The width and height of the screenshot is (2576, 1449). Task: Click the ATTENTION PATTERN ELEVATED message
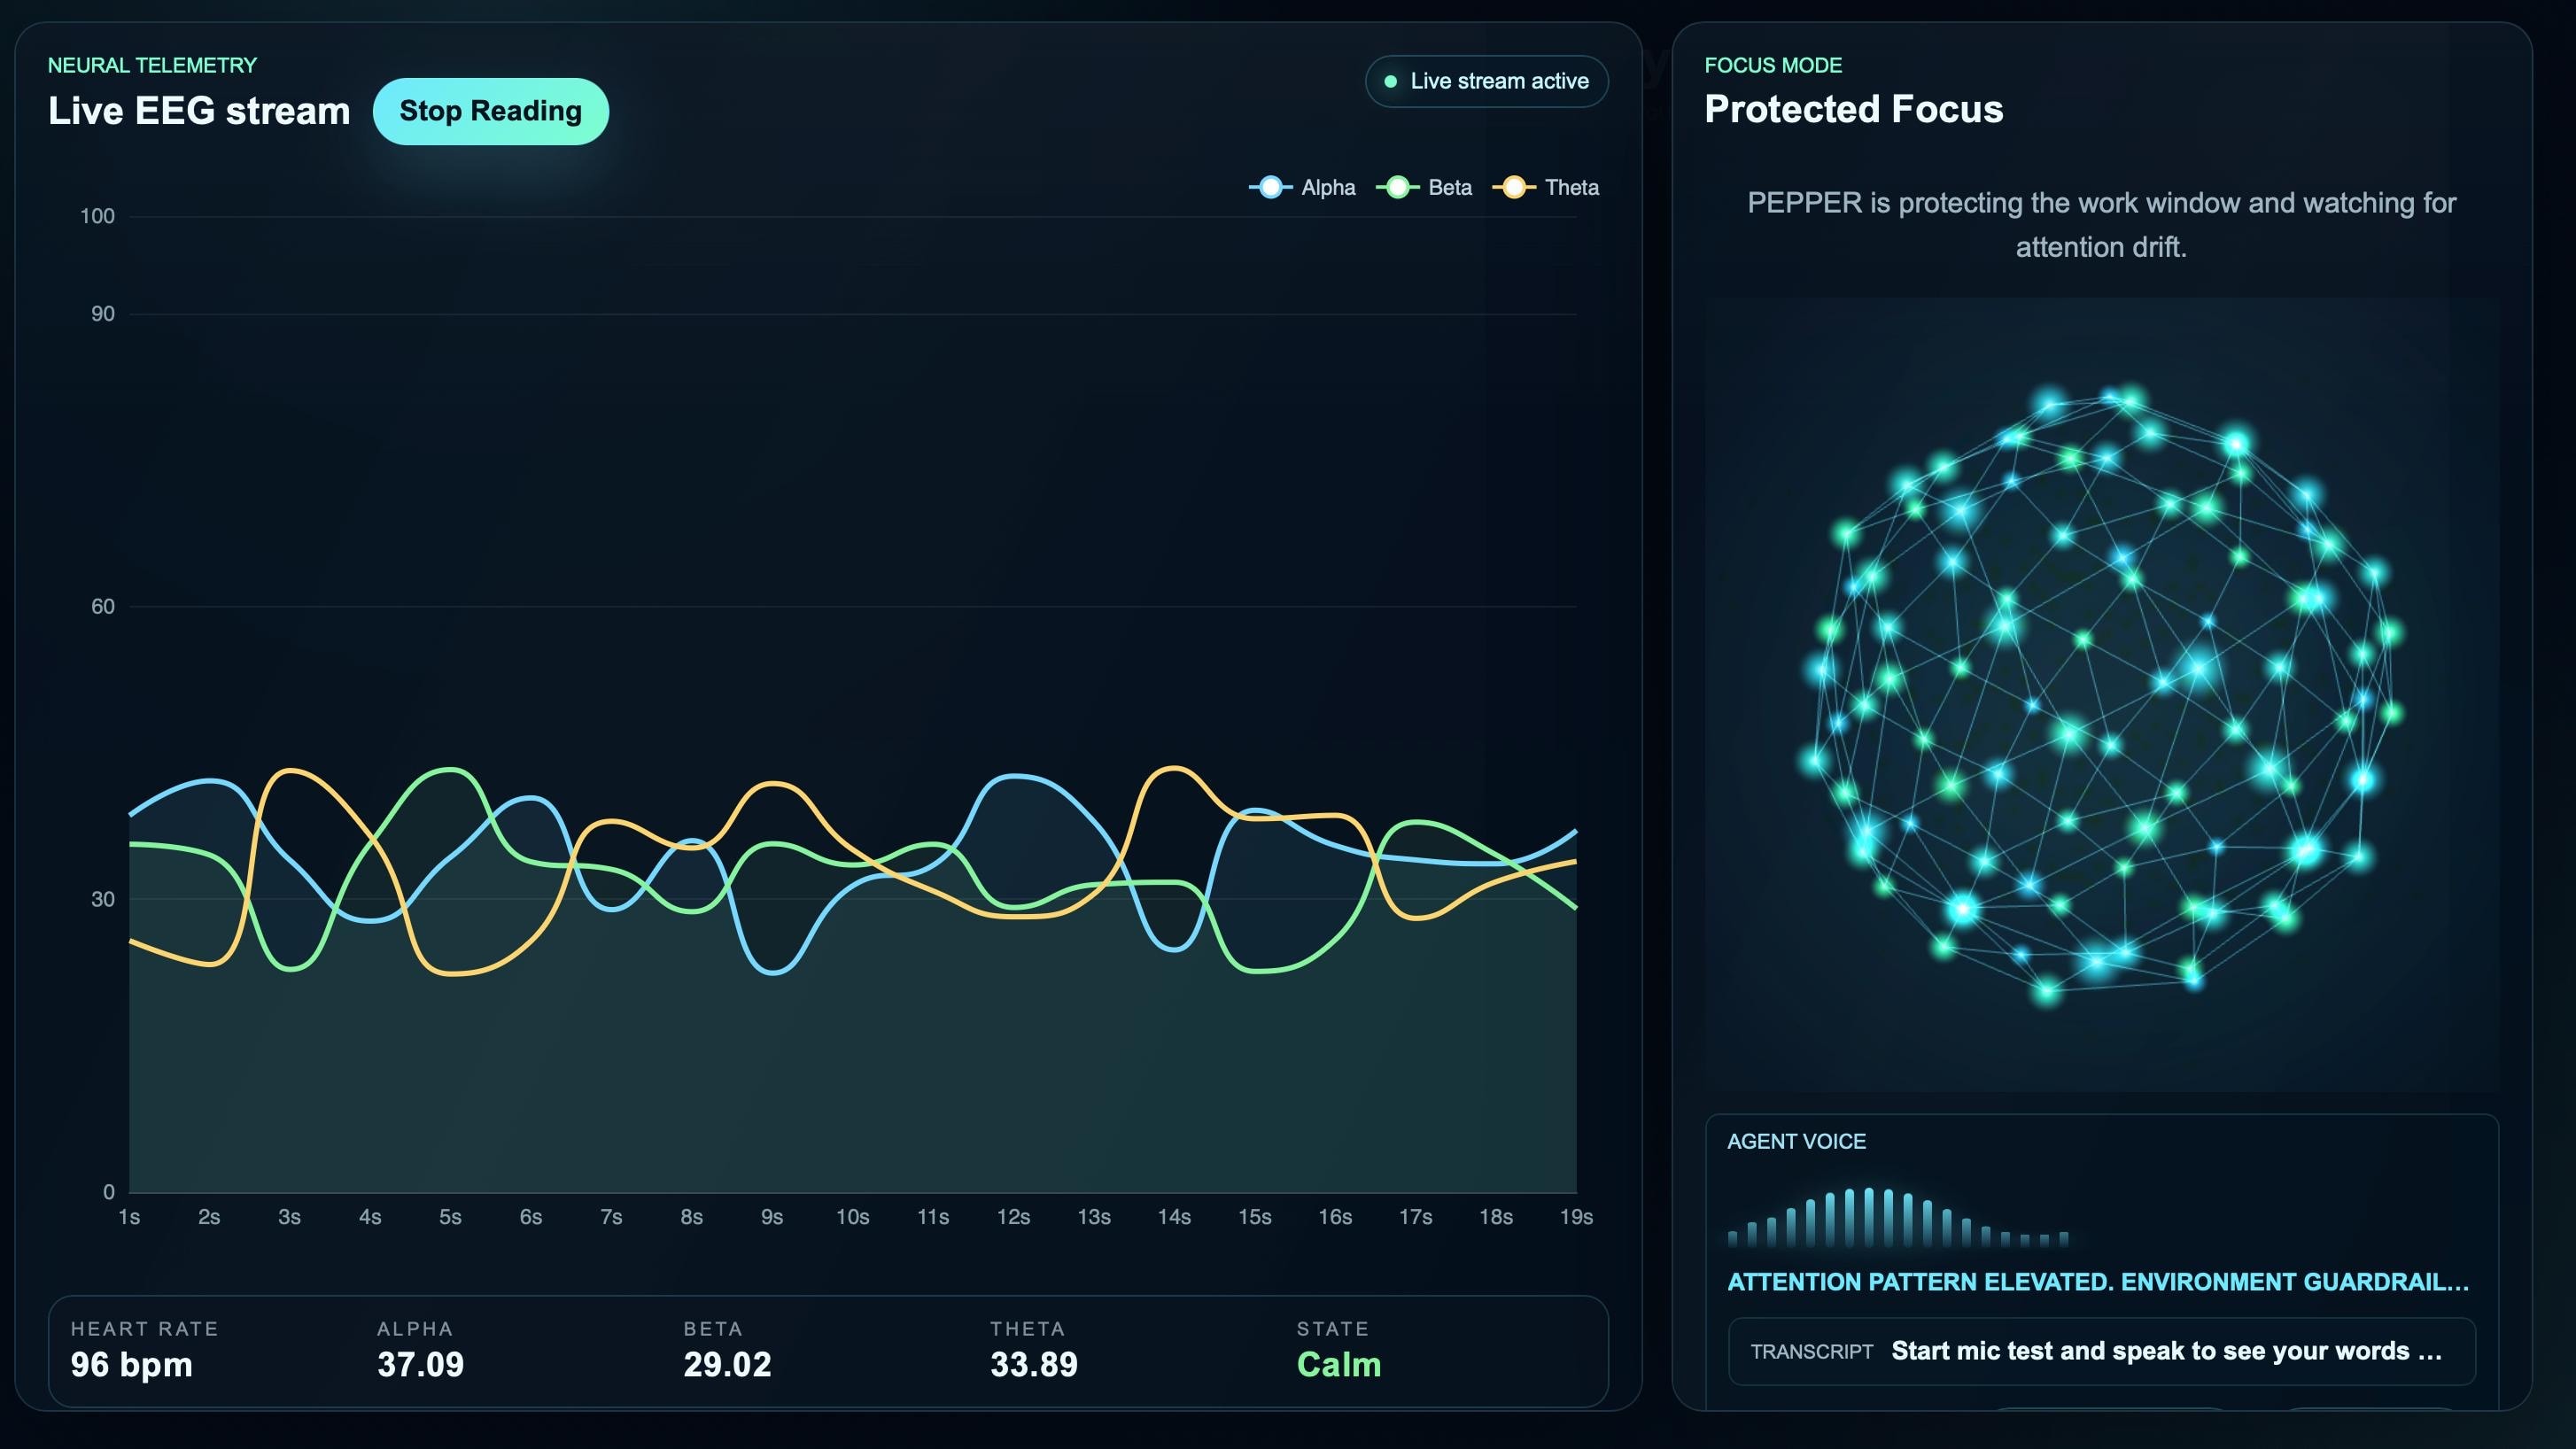coord(2098,1282)
